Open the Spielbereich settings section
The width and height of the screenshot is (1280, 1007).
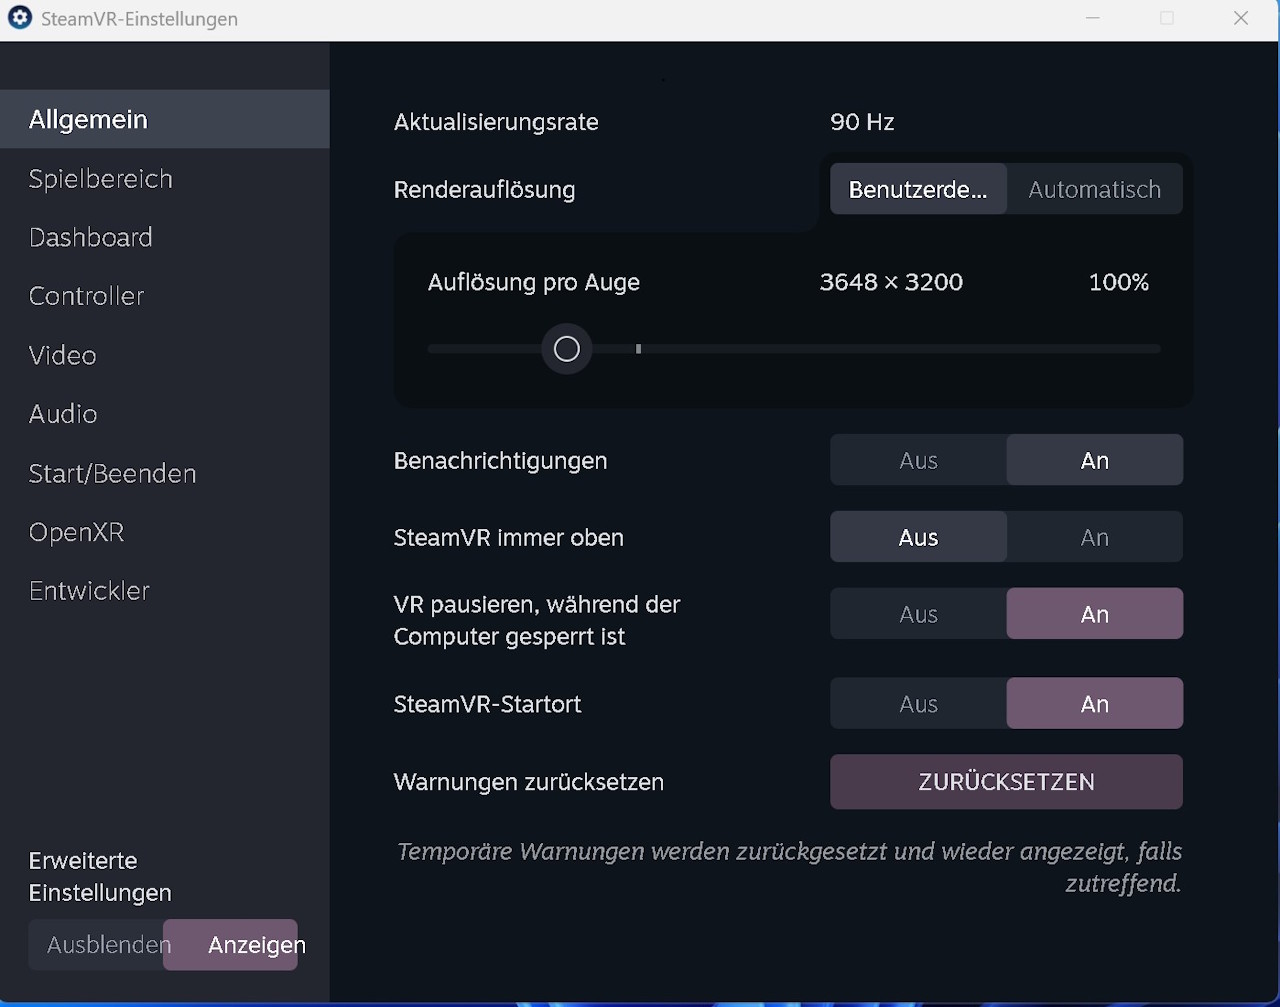[x=101, y=179]
